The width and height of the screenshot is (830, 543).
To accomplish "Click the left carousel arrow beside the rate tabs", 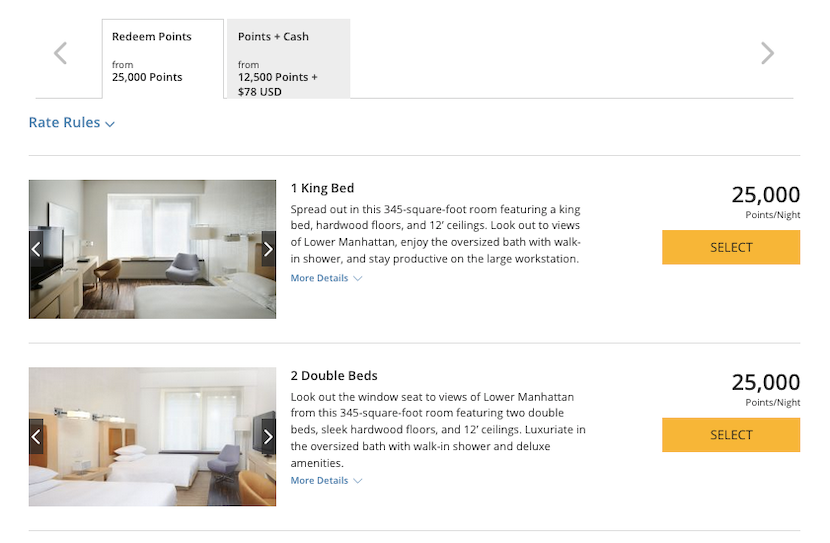I will point(61,53).
